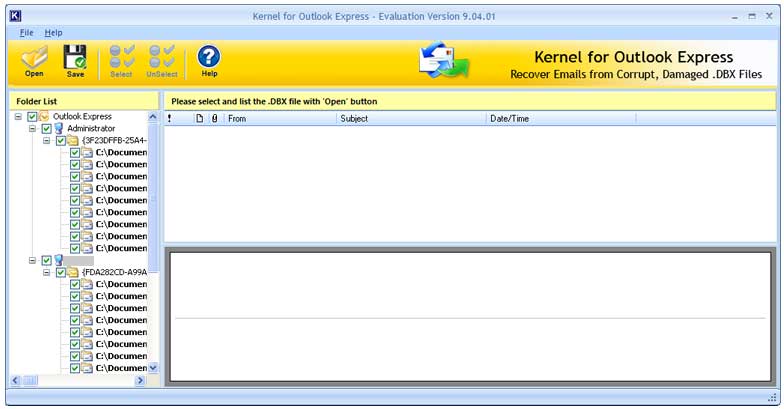
Task: Click the UnSelect toolbar icon
Action: click(162, 61)
